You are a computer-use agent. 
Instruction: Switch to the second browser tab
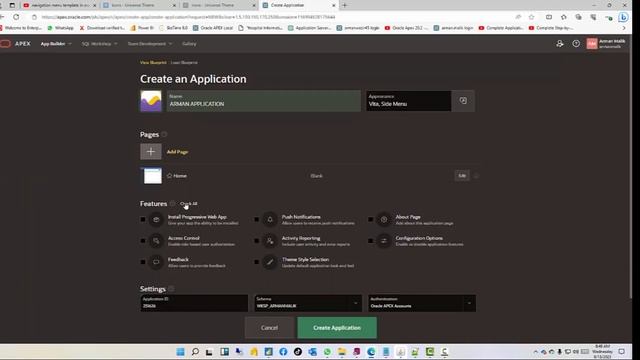tap(139, 5)
